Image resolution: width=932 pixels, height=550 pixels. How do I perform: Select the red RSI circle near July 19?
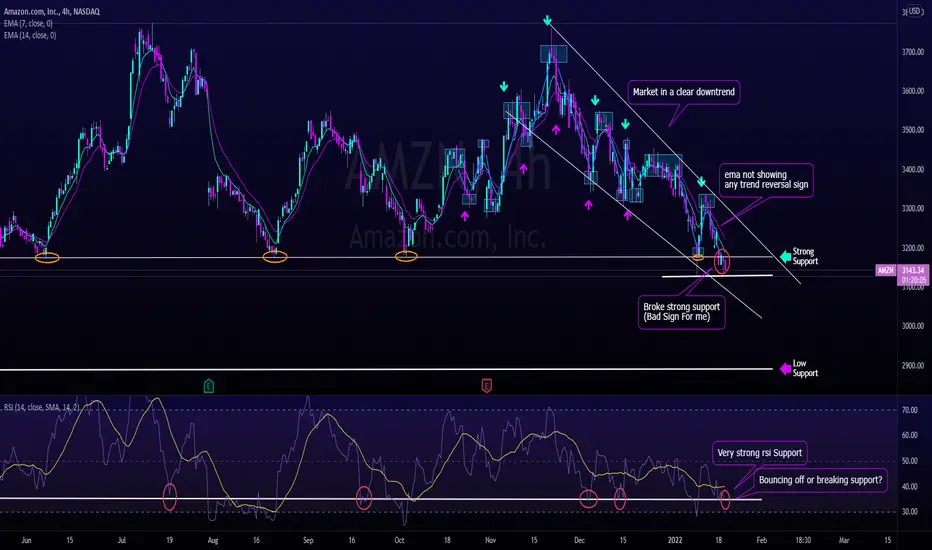click(x=170, y=497)
